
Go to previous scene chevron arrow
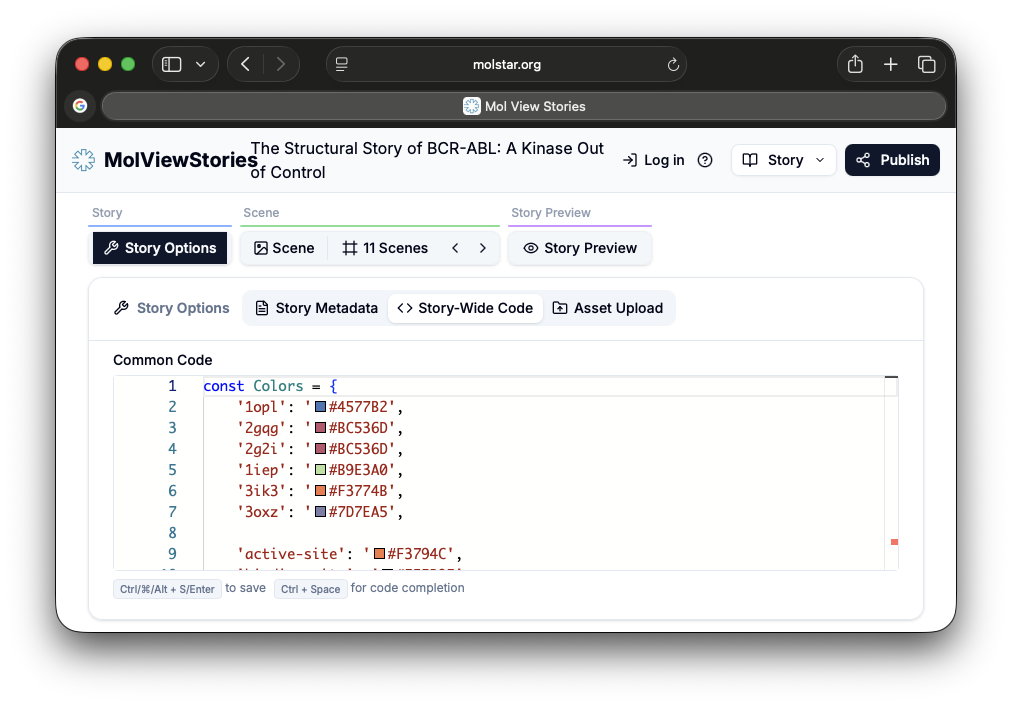click(455, 248)
